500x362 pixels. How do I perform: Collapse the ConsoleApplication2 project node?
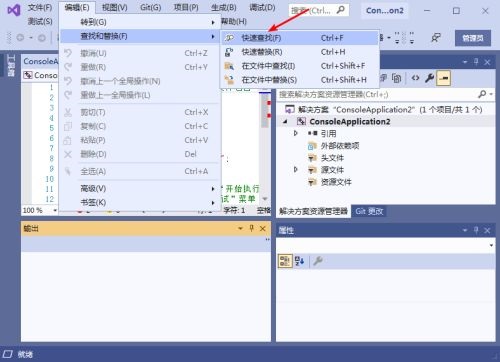285,122
